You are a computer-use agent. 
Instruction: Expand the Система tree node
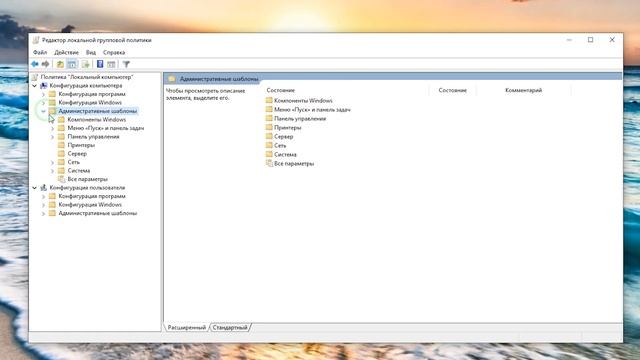(x=53, y=171)
